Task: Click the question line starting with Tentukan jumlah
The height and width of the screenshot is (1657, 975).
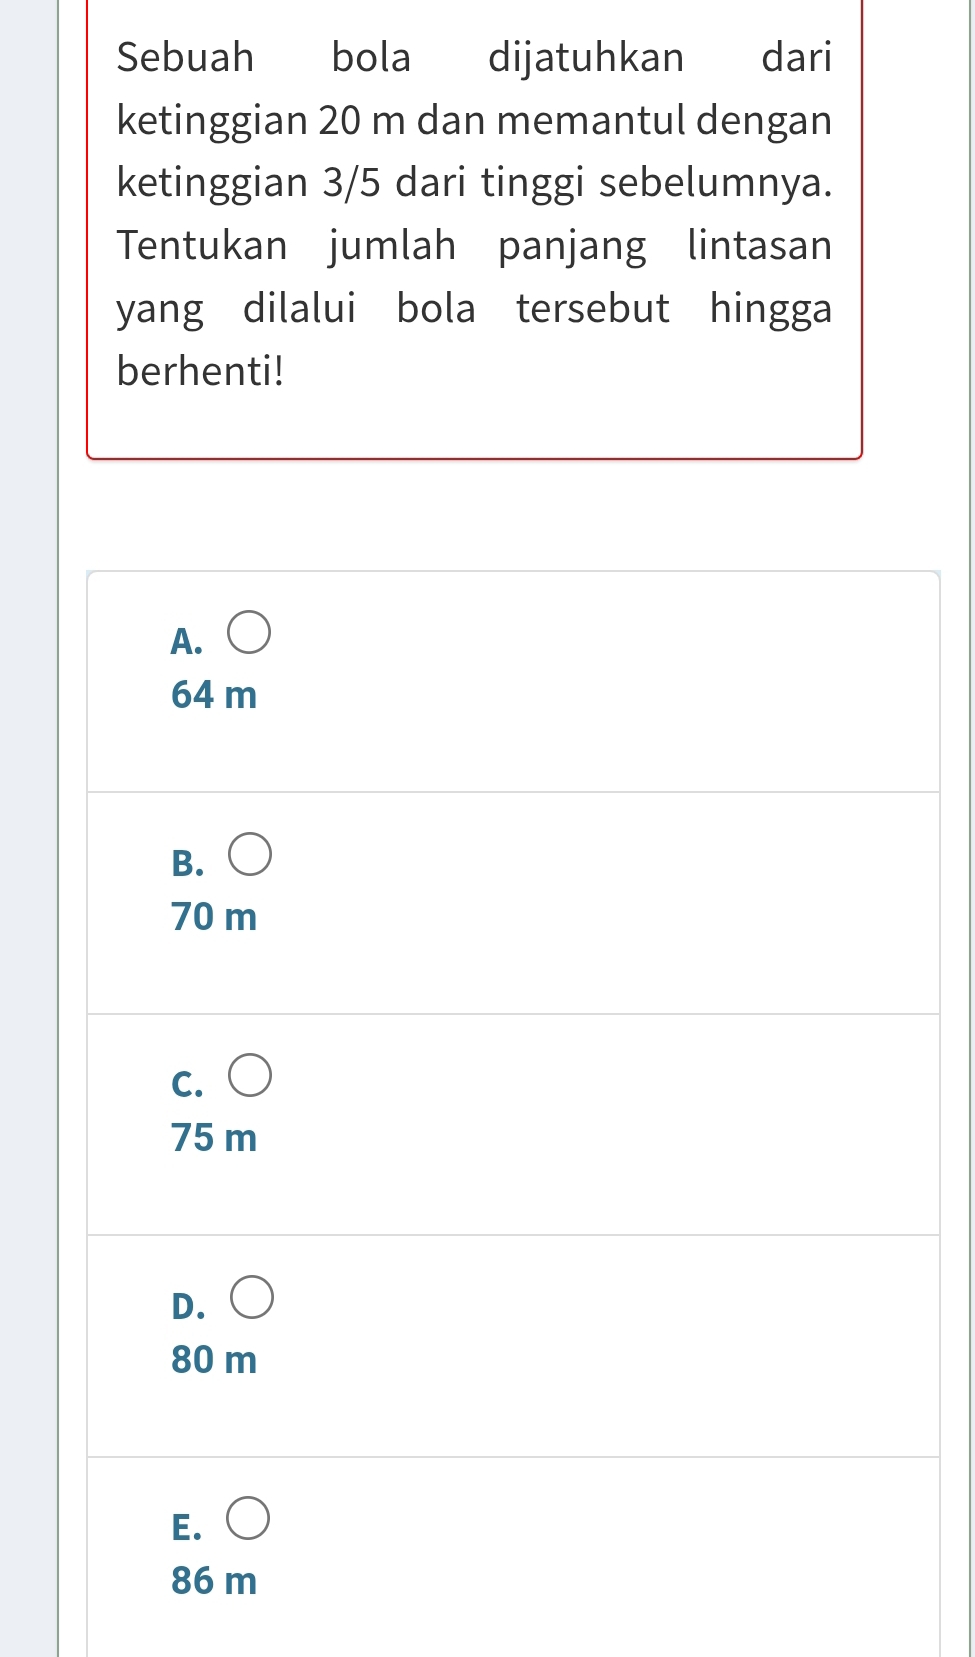Action: tap(474, 246)
